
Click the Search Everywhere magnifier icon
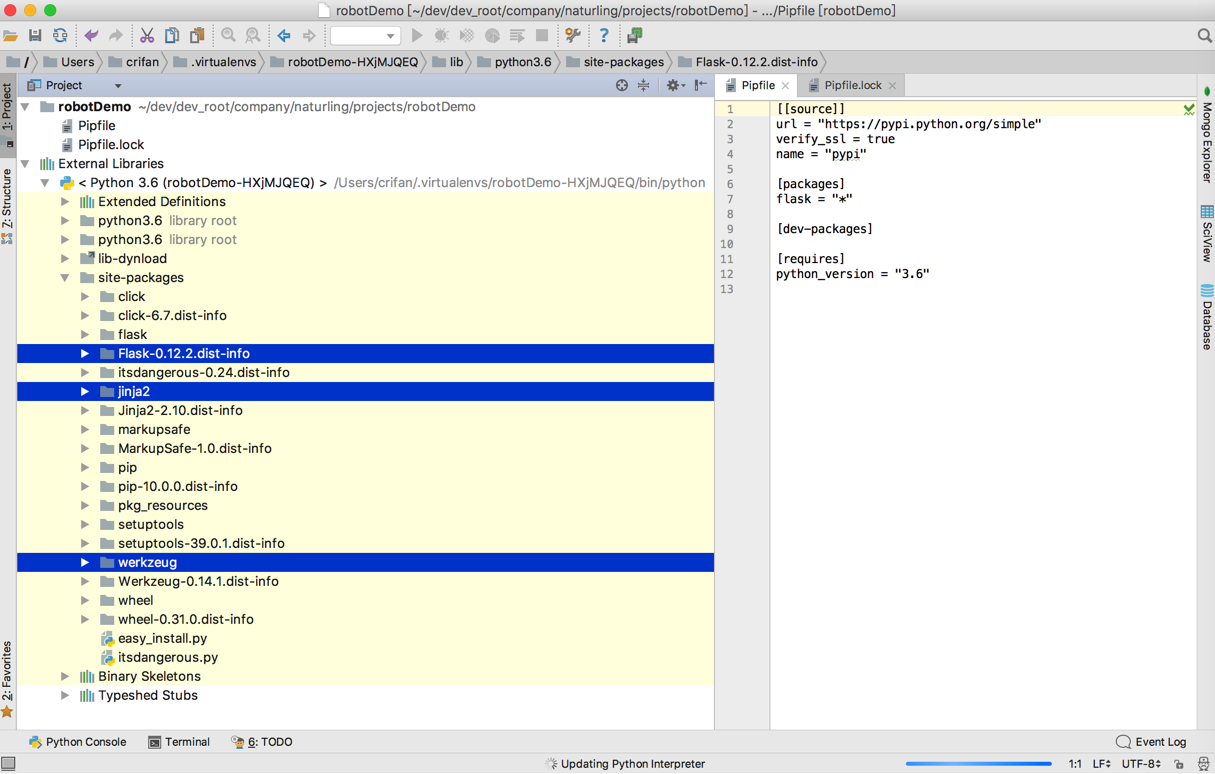[x=1204, y=36]
